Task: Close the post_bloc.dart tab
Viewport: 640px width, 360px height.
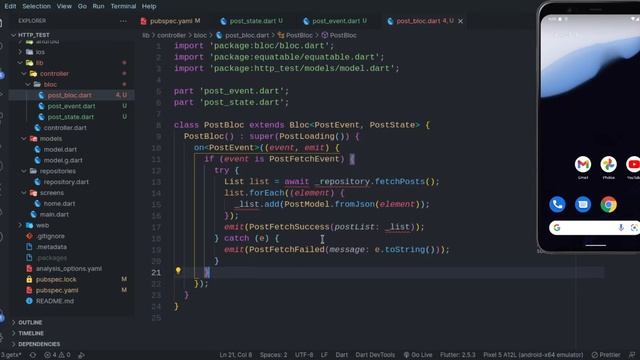Action: point(460,21)
